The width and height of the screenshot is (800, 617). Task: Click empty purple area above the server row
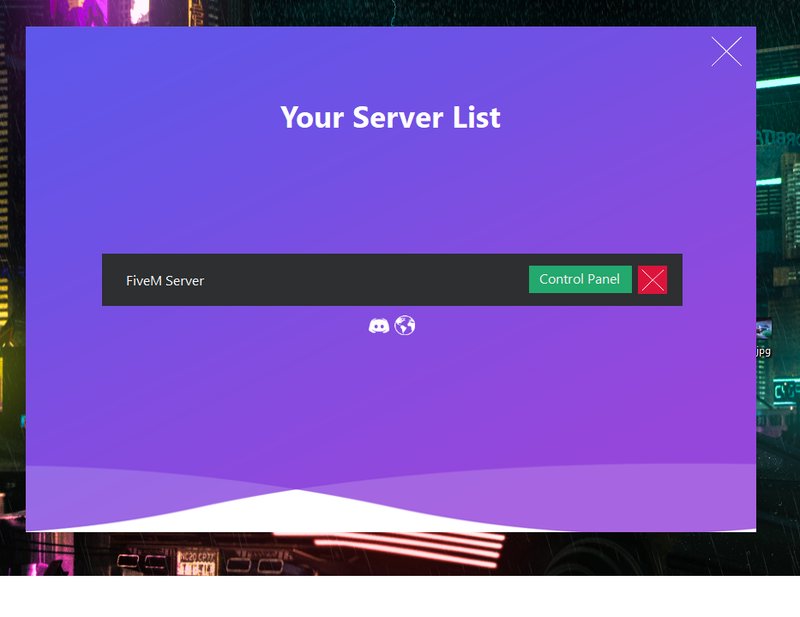click(x=390, y=200)
